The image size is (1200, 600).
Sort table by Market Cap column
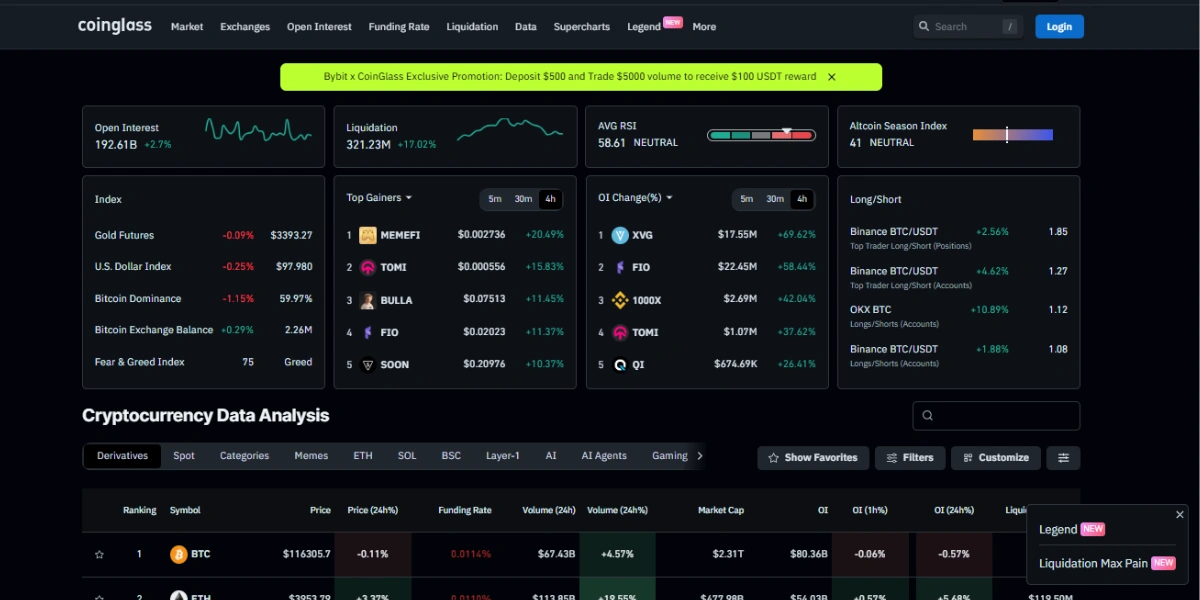tap(721, 510)
